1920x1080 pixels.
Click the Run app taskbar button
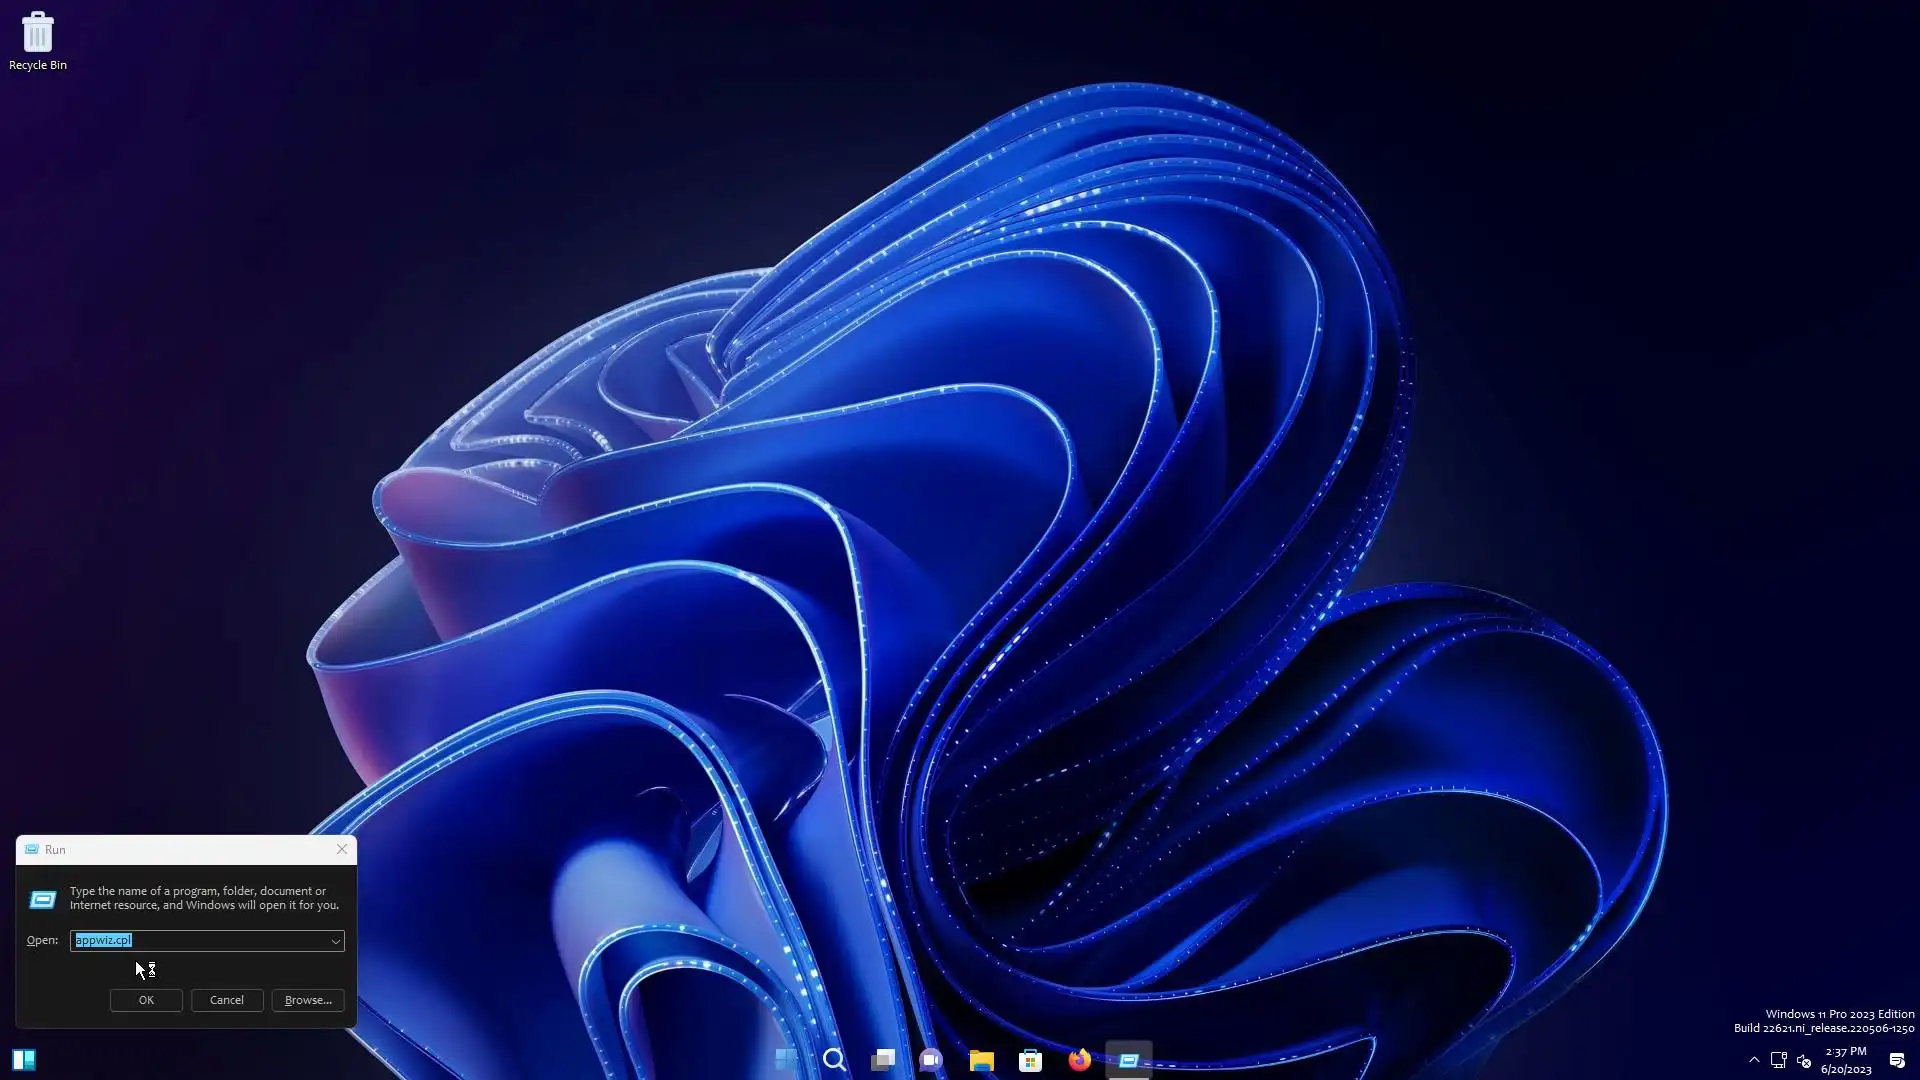(1129, 1060)
